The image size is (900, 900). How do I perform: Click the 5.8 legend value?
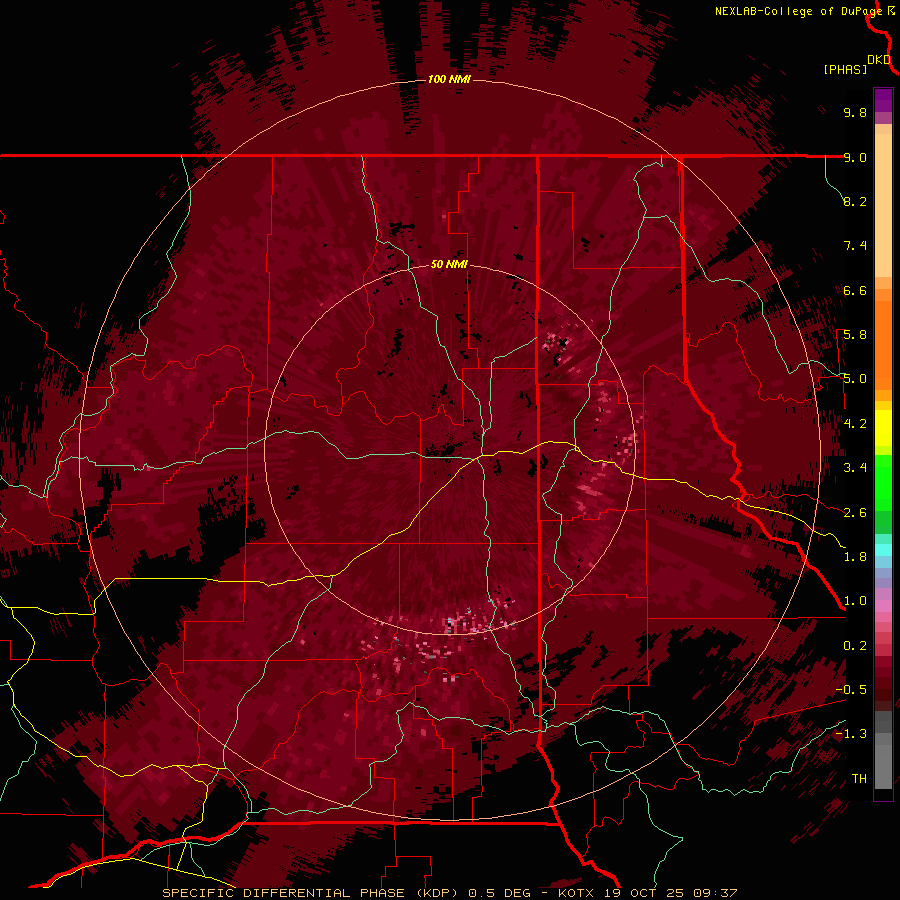855,335
